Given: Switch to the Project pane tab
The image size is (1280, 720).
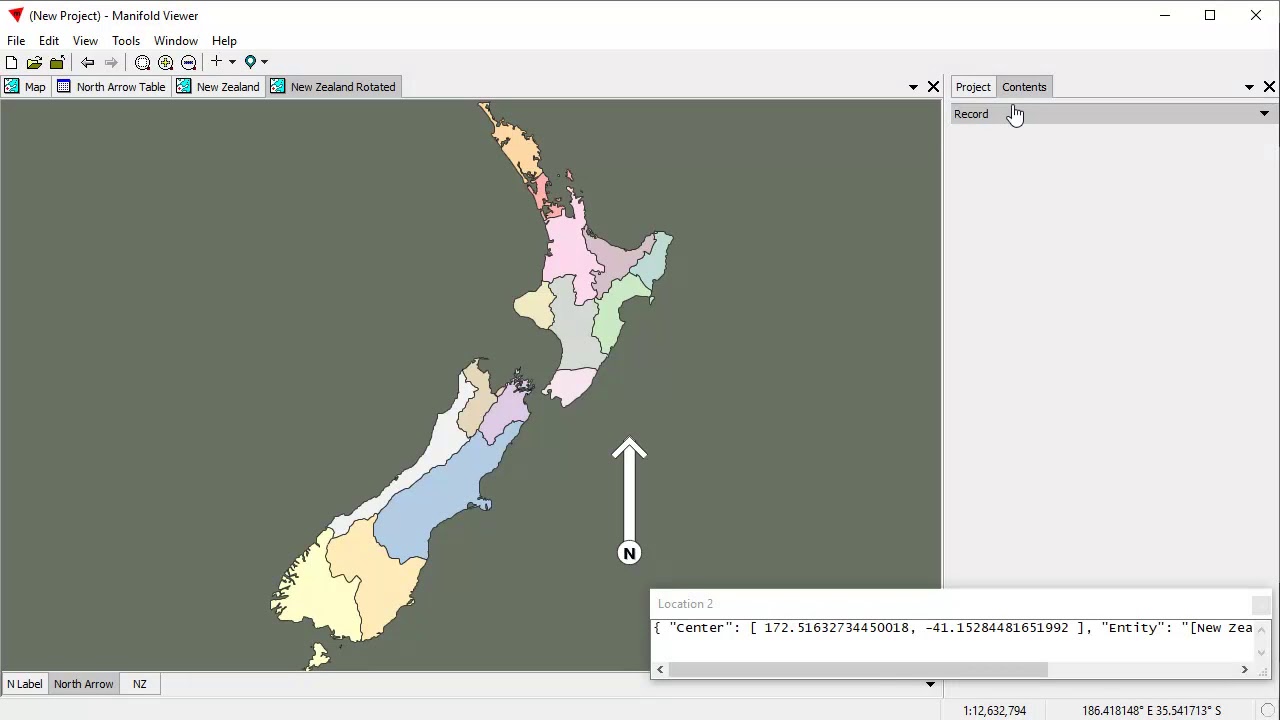Looking at the screenshot, I should pyautogui.click(x=973, y=87).
